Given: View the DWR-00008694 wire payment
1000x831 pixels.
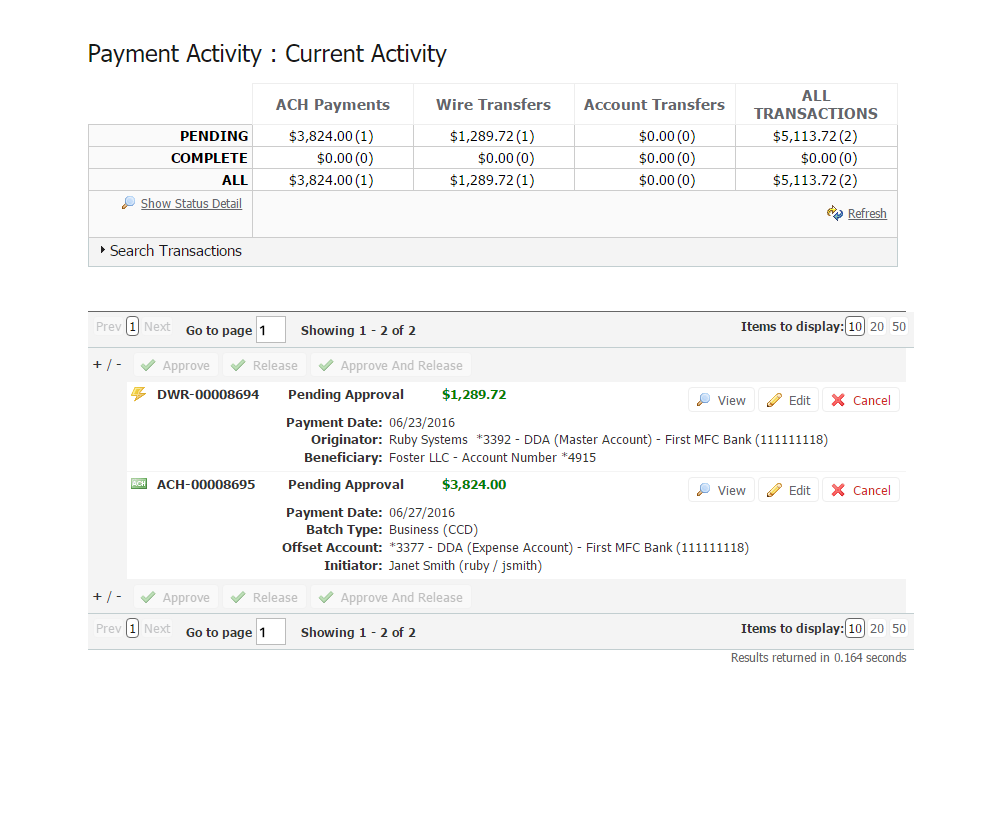Looking at the screenshot, I should 721,400.
